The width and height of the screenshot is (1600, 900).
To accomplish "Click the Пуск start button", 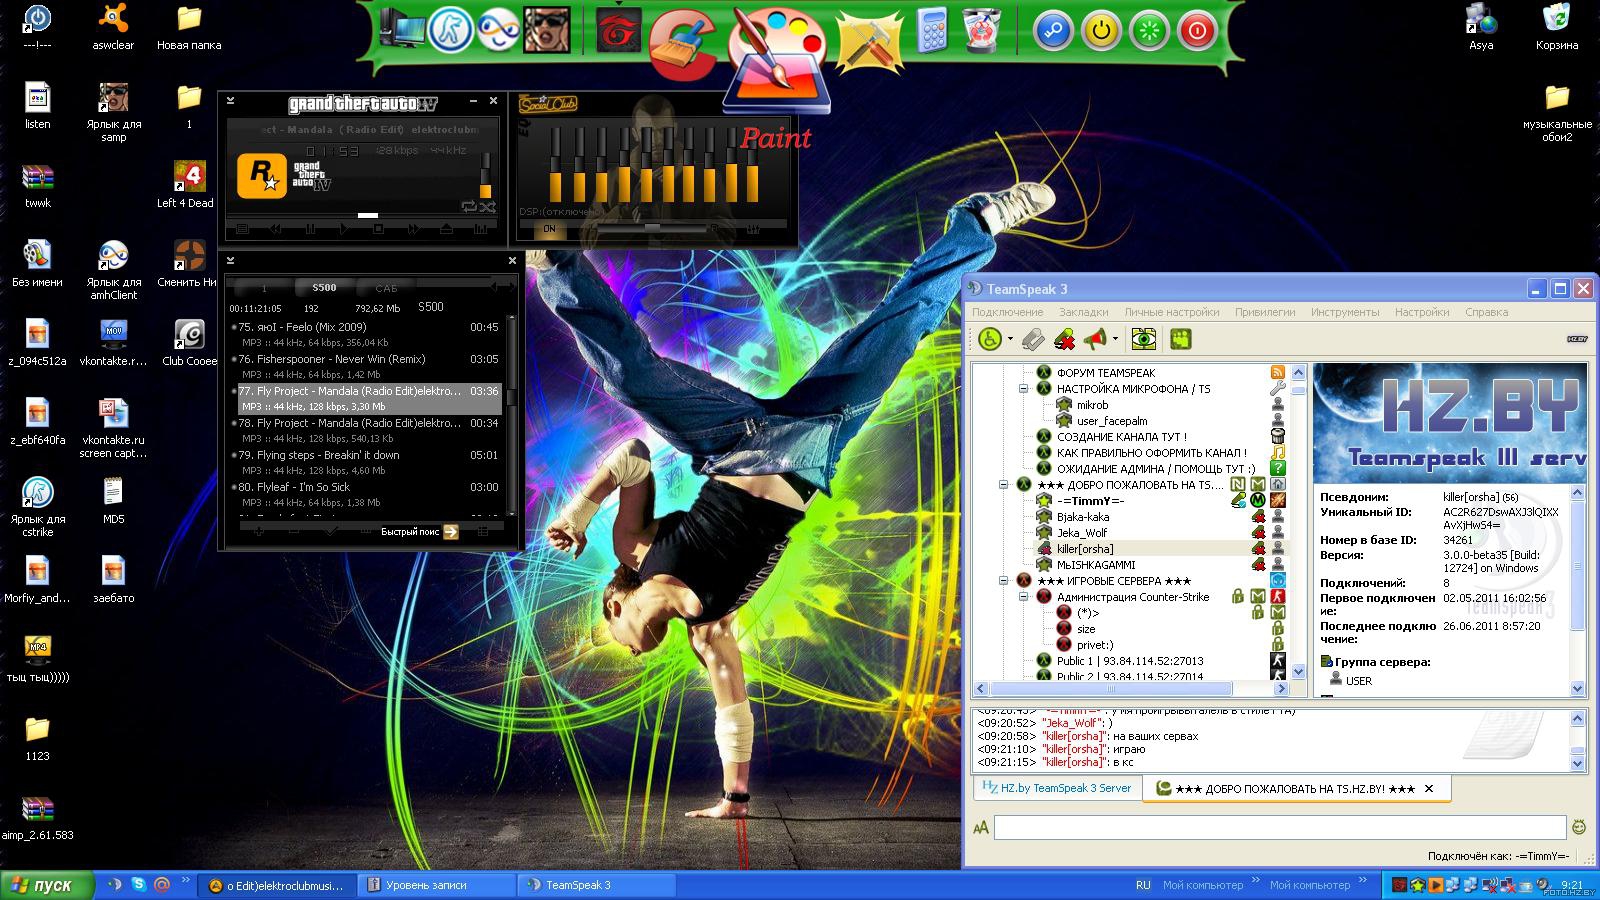I will 47,885.
